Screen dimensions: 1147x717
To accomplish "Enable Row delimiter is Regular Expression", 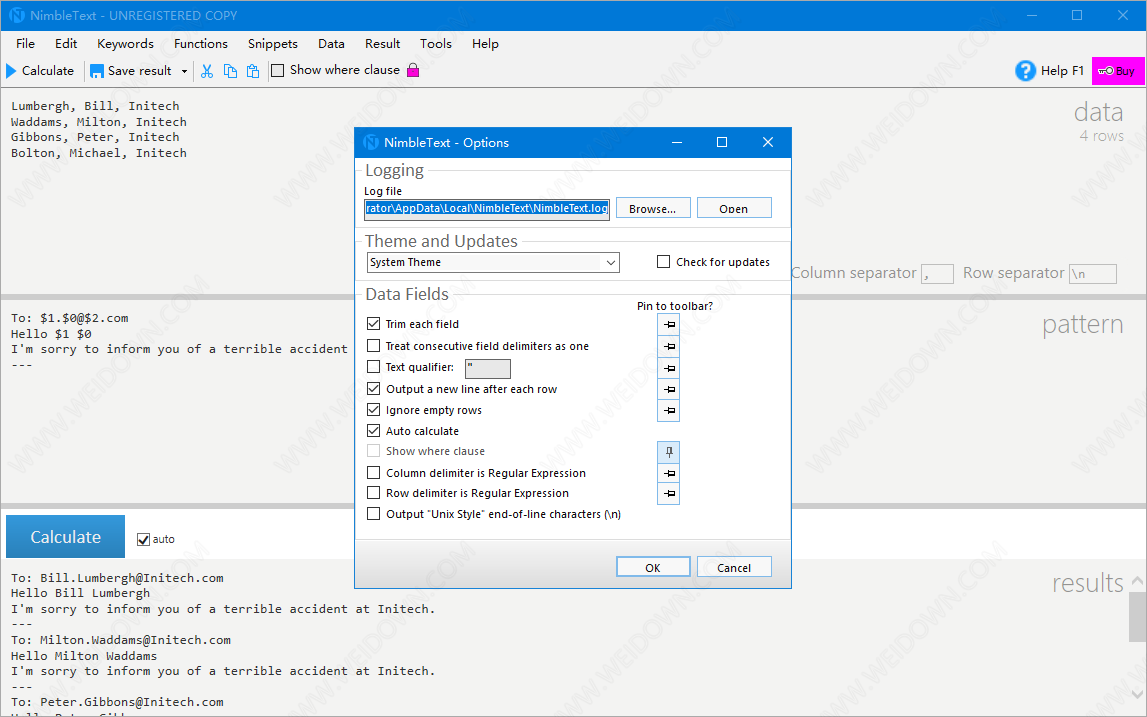I will click(374, 492).
